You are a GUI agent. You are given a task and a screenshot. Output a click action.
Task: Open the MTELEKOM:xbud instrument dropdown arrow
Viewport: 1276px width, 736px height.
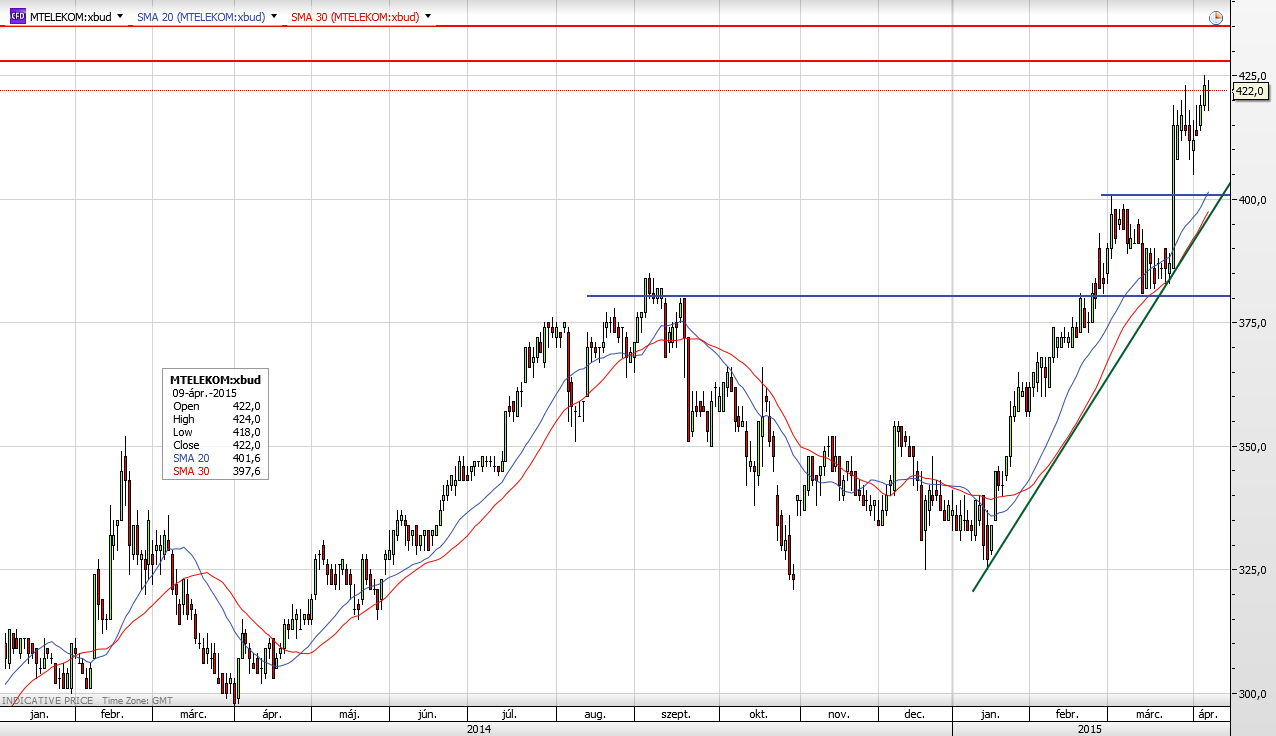click(120, 17)
